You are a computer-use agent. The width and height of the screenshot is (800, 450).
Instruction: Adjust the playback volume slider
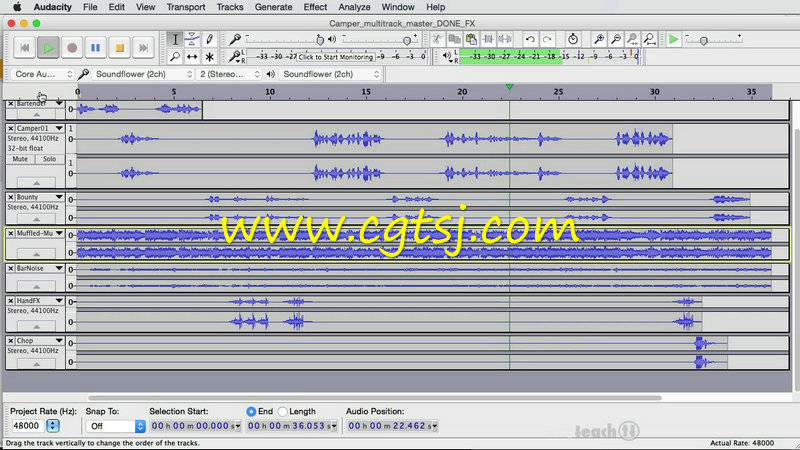pos(407,40)
